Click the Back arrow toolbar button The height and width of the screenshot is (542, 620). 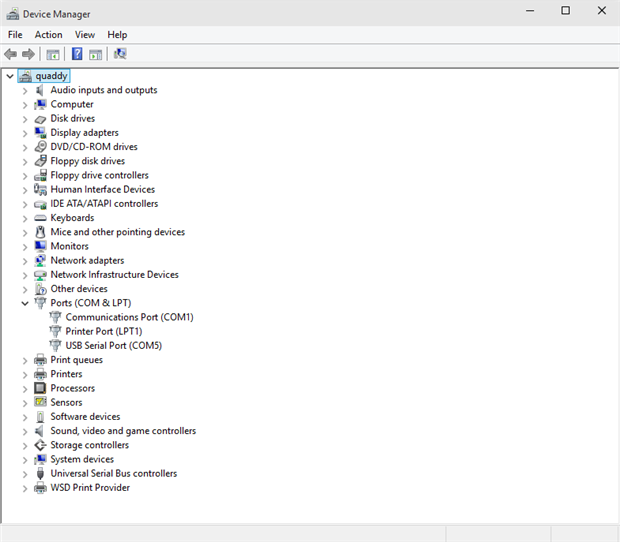click(11, 54)
